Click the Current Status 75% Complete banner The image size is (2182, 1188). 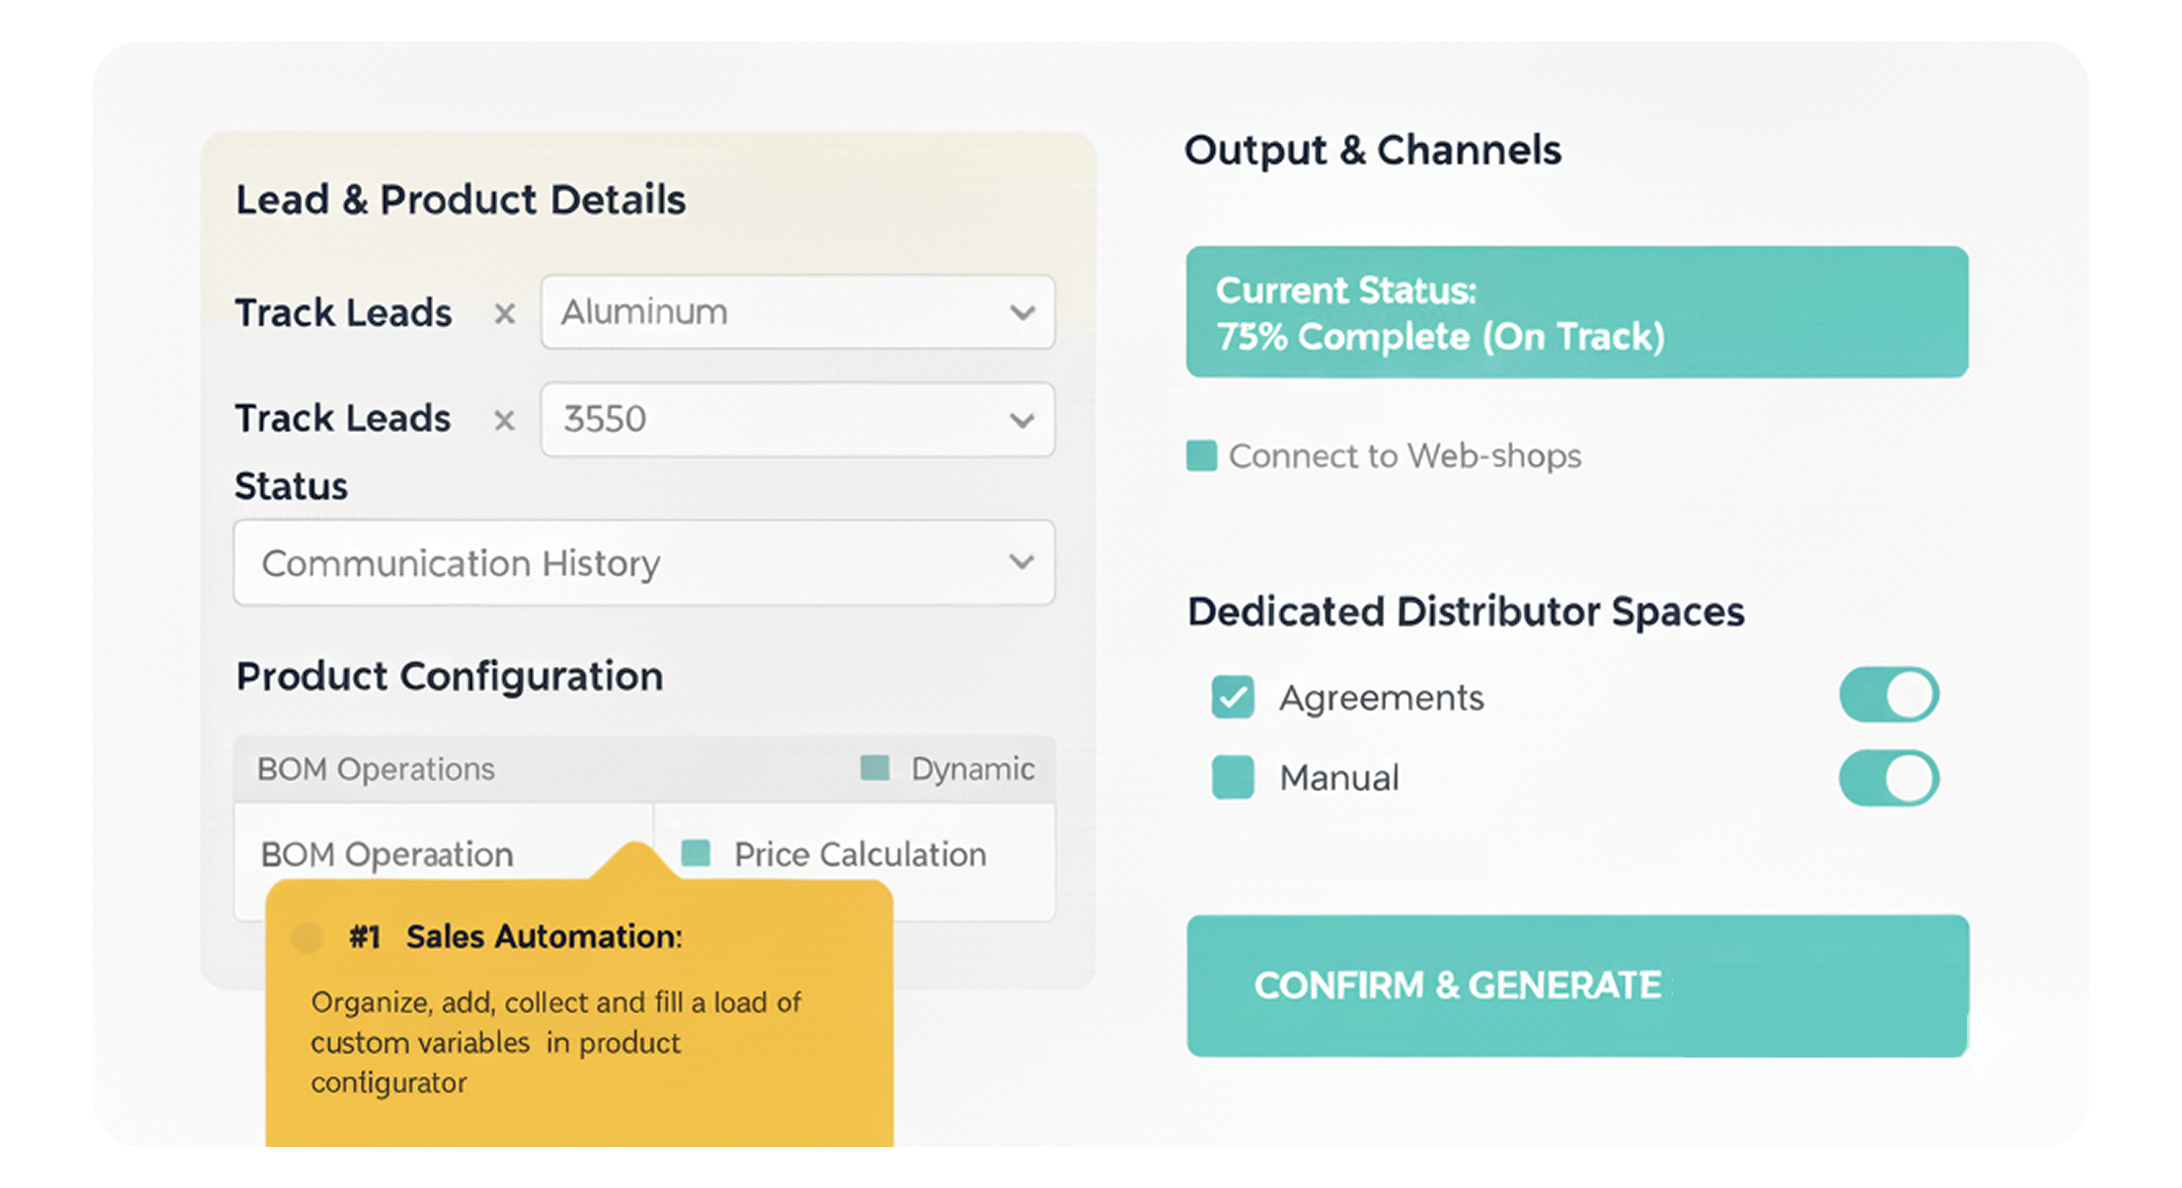[x=1576, y=312]
